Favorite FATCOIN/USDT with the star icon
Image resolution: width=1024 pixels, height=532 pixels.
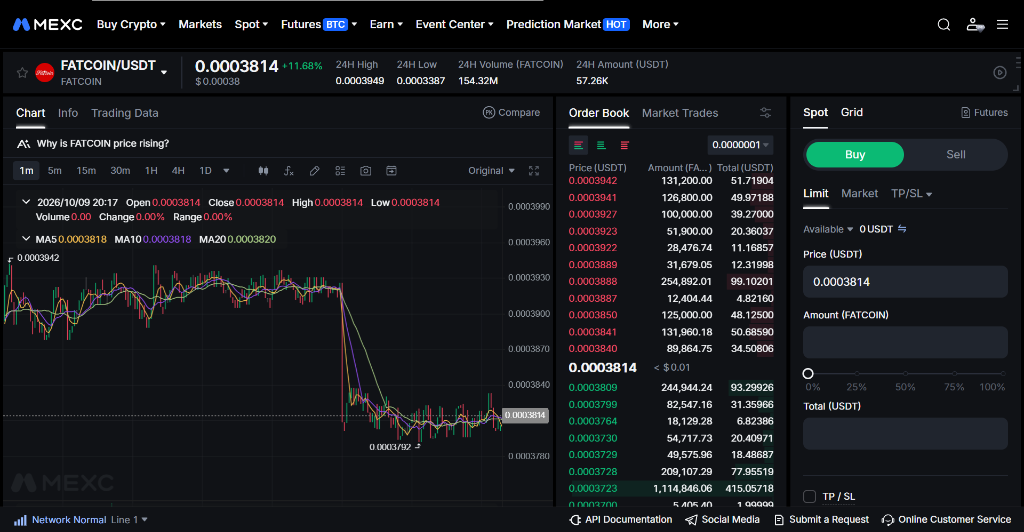coord(22,72)
